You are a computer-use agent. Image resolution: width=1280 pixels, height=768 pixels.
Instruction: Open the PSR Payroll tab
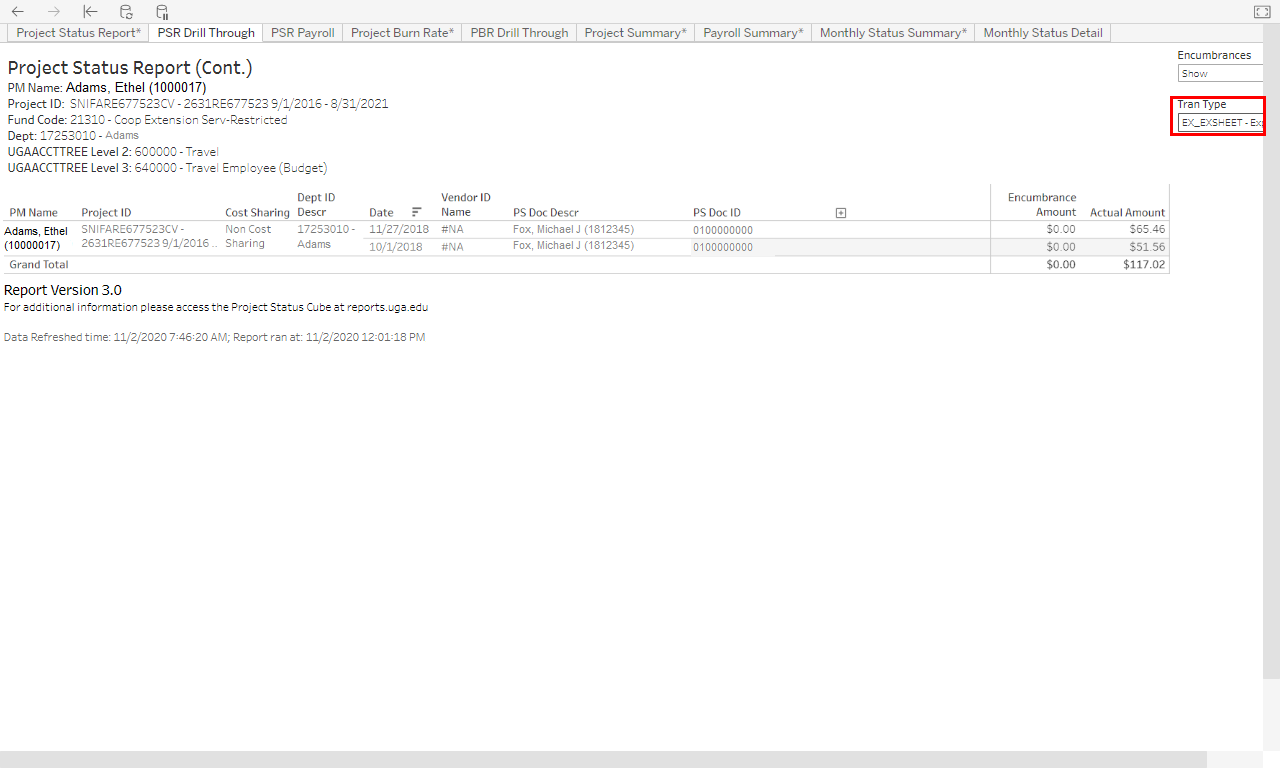[x=303, y=33]
